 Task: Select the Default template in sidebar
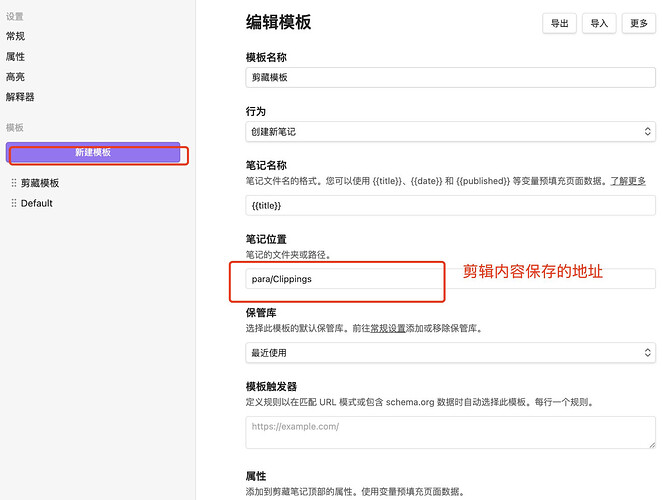click(37, 203)
